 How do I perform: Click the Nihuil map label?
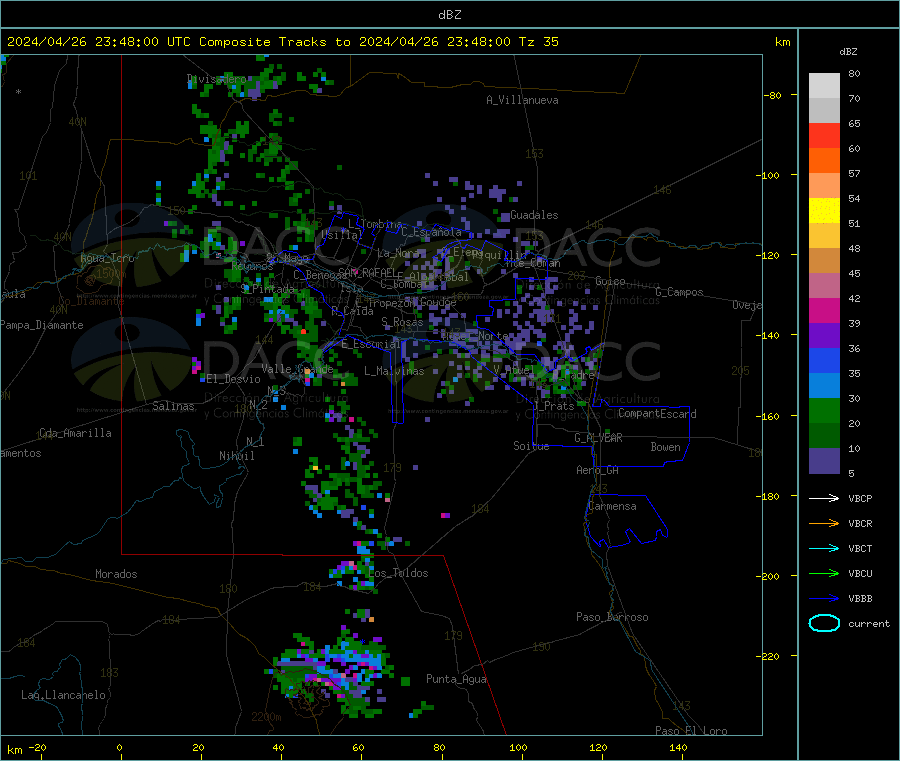236,456
